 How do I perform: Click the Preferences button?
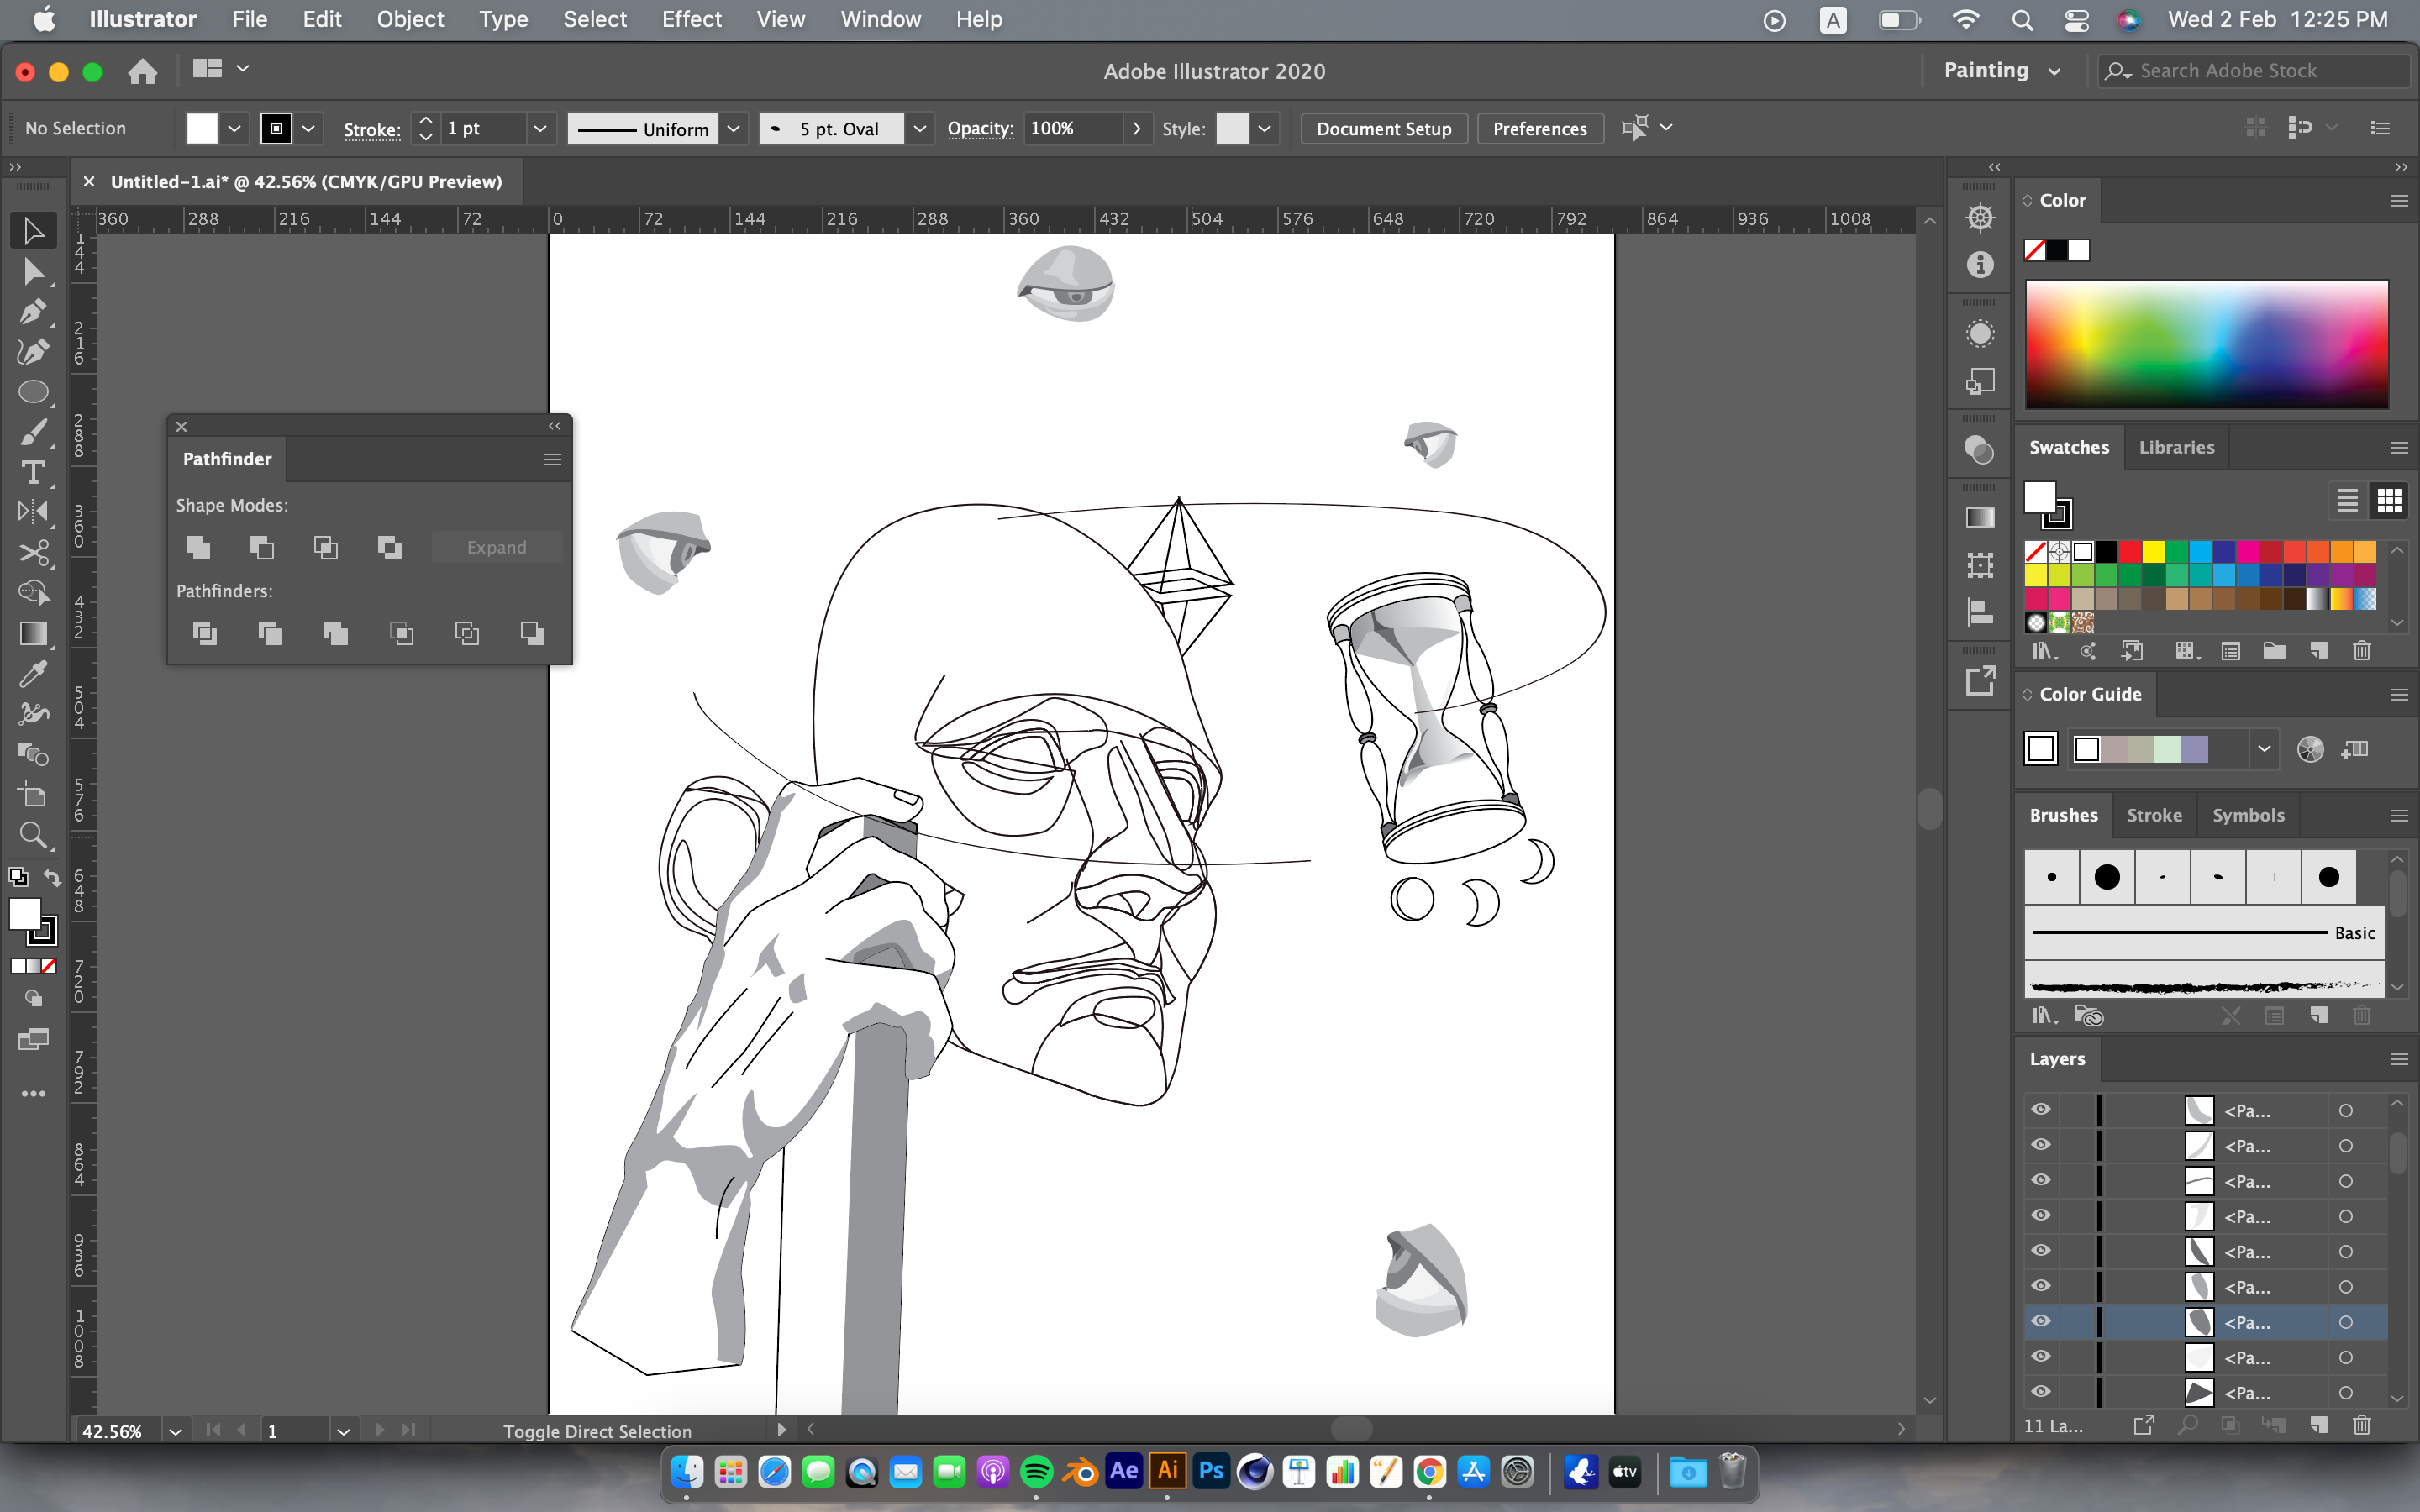(1539, 129)
